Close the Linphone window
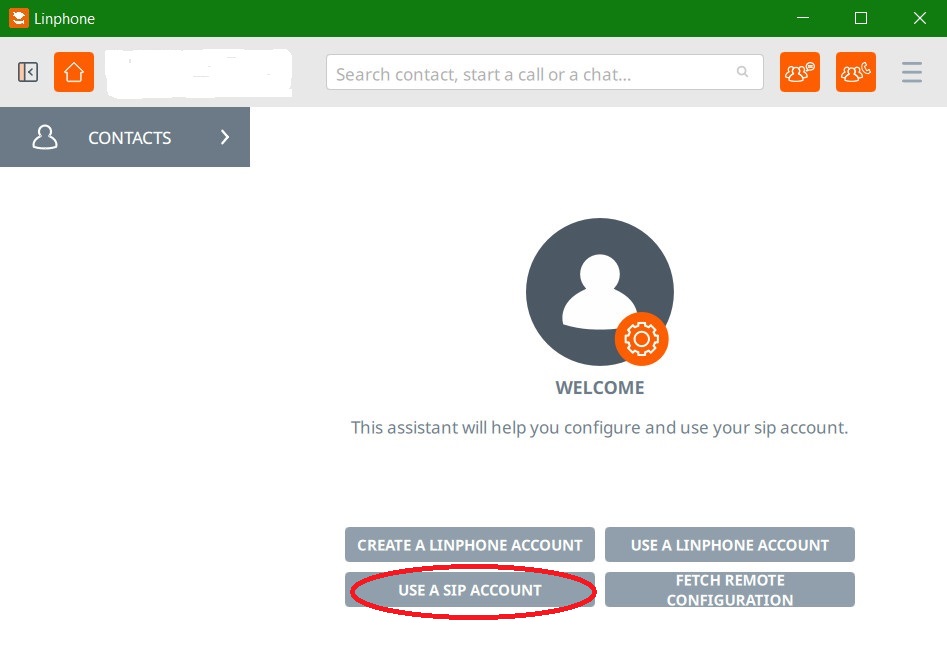Viewport: 947px width, 645px height. coord(919,18)
